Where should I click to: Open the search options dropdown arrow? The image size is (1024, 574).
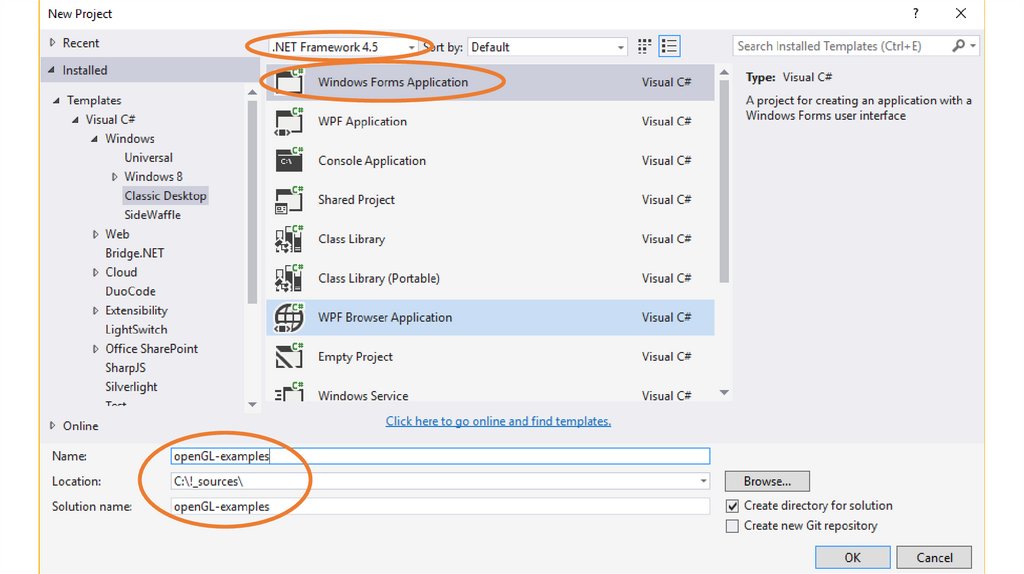pos(973,46)
